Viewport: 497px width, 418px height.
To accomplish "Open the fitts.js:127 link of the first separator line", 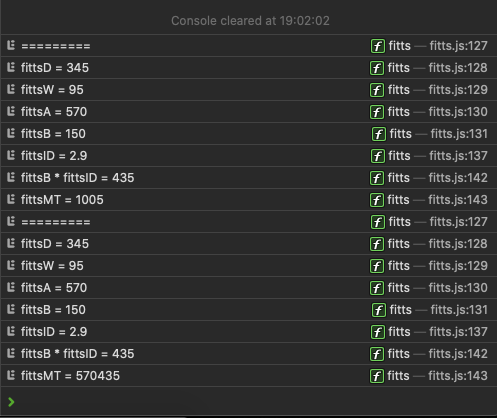I will (458, 46).
